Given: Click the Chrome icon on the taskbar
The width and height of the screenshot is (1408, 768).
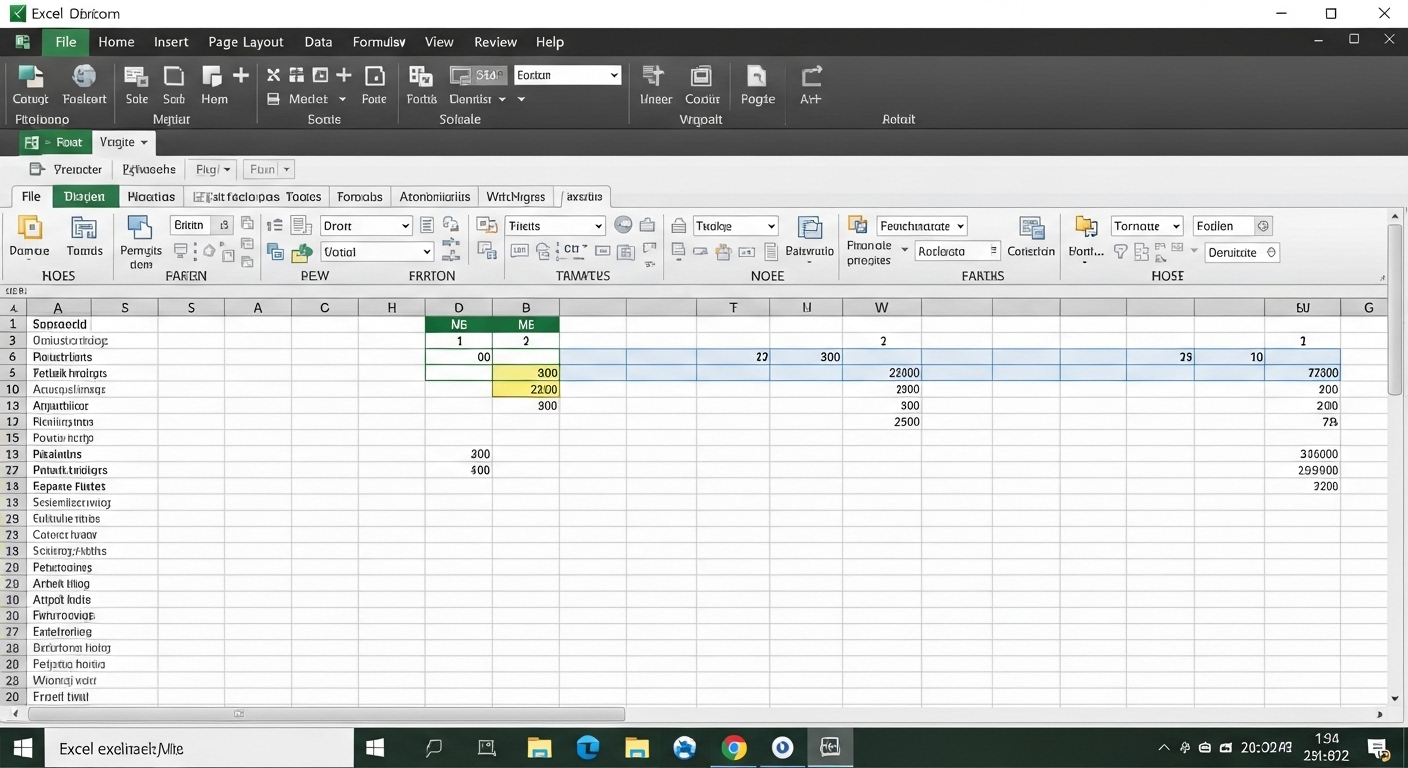Looking at the screenshot, I should click(733, 747).
